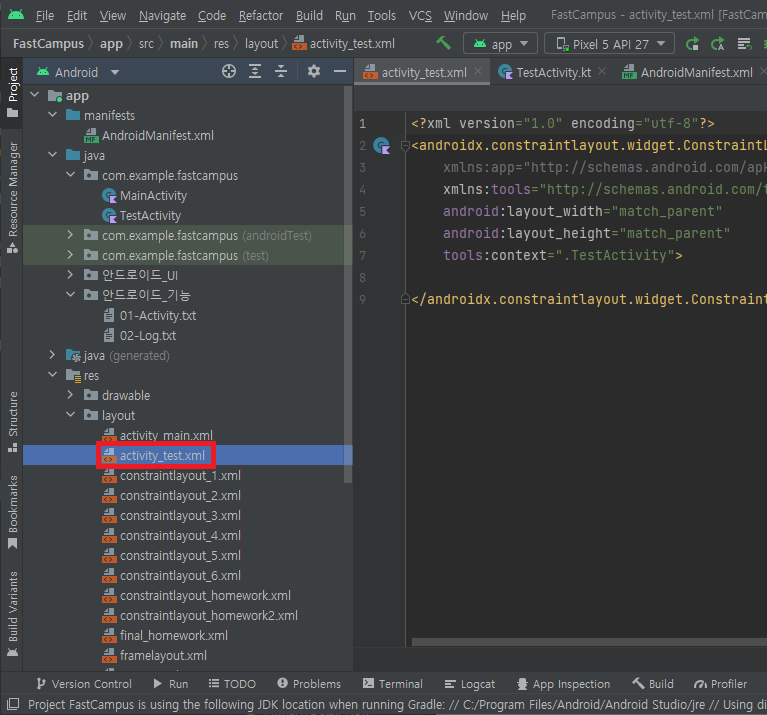The width and height of the screenshot is (767, 715).
Task: Switch to the TestActivity.kt tab
Action: click(x=553, y=72)
